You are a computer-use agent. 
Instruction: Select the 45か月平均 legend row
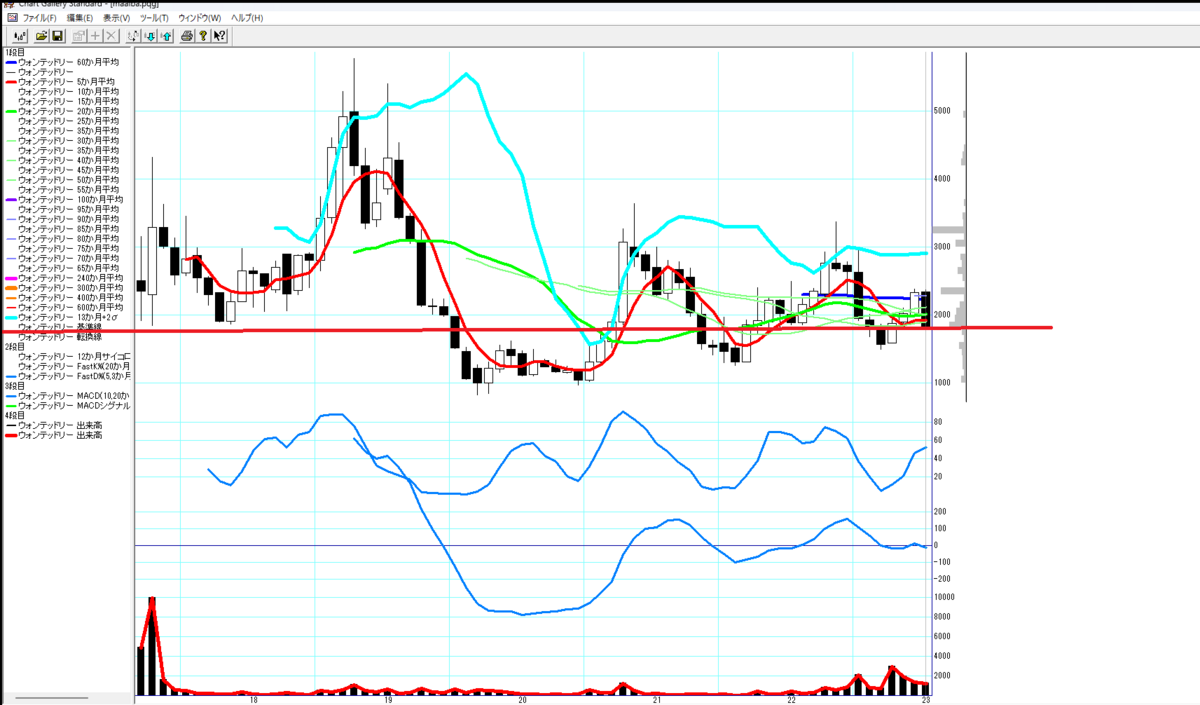[x=67, y=170]
